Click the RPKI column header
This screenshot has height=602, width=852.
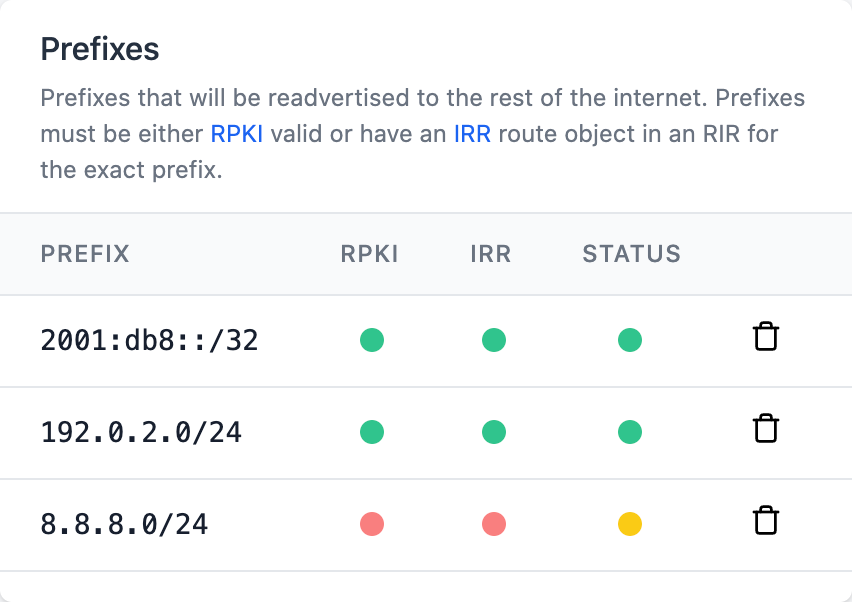(369, 254)
